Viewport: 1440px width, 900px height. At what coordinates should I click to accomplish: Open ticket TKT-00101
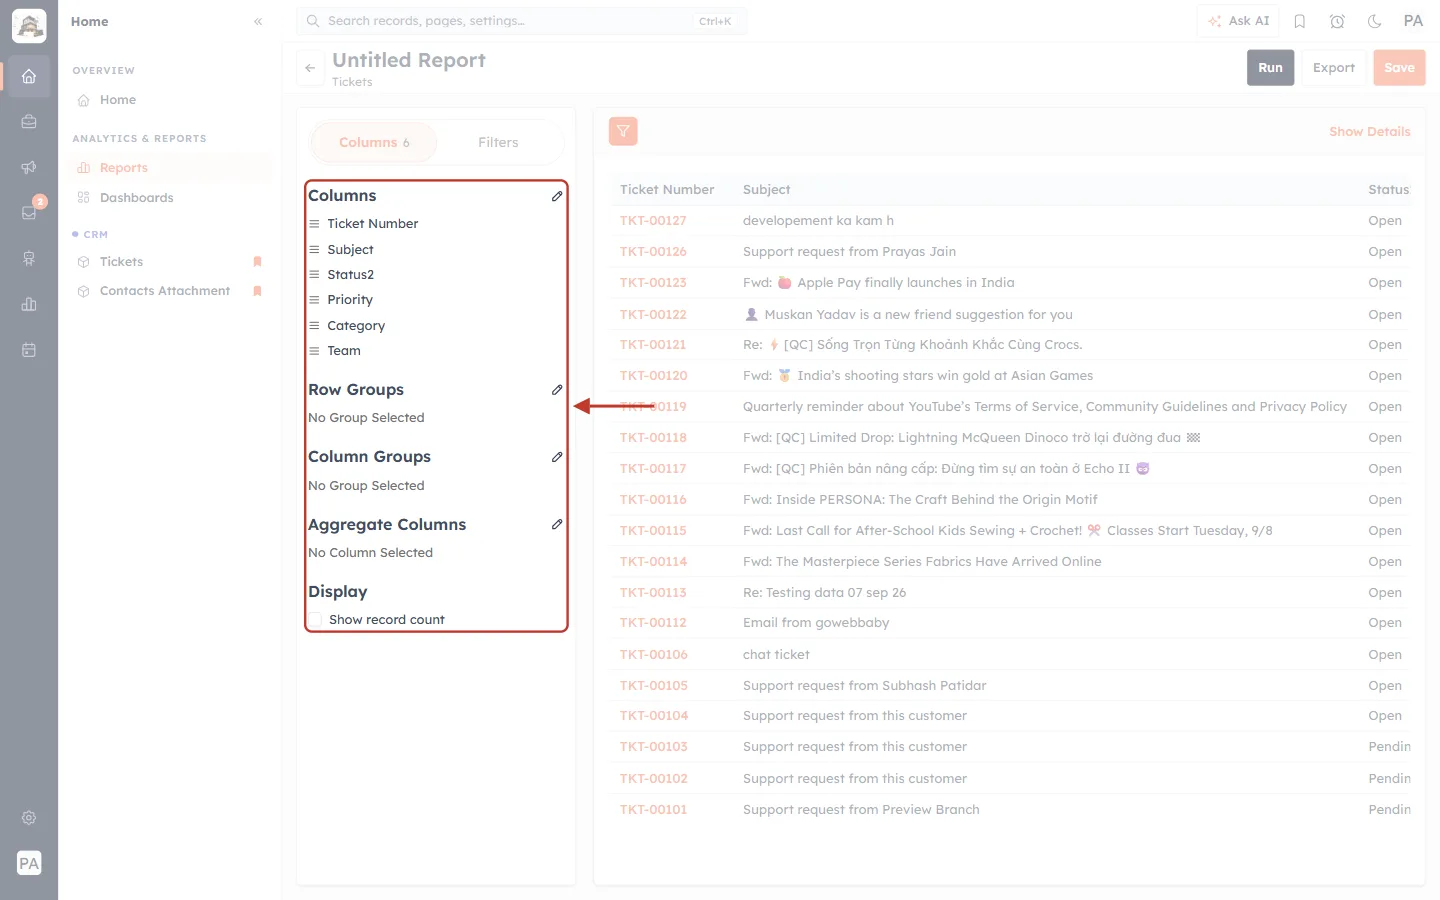coord(653,810)
